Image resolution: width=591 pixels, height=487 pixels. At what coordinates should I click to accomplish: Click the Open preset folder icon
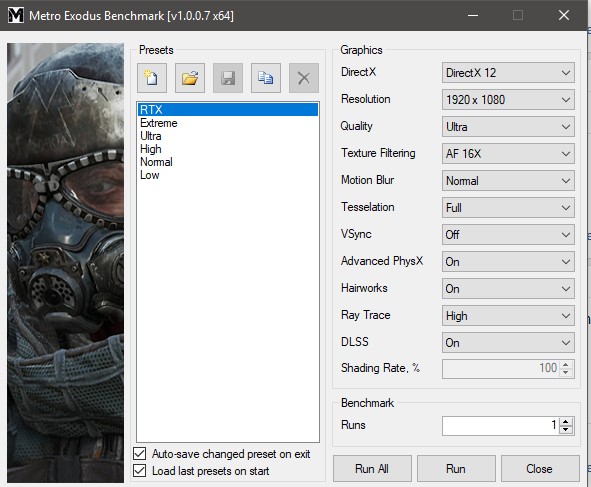pos(190,78)
